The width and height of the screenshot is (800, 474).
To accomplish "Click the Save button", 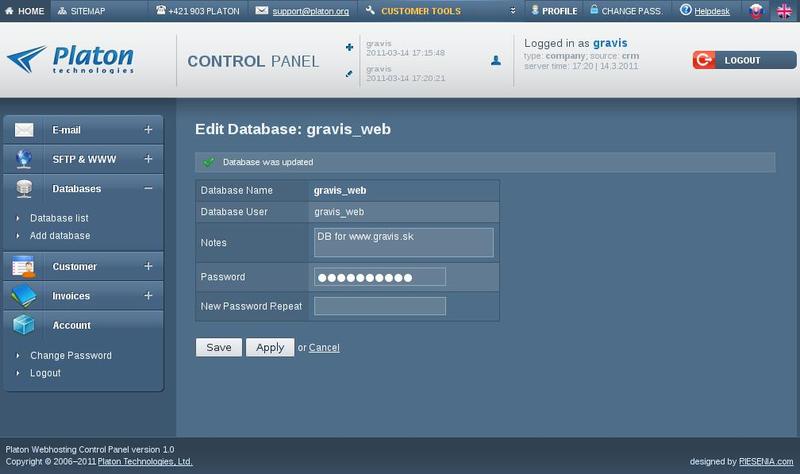I will click(218, 347).
